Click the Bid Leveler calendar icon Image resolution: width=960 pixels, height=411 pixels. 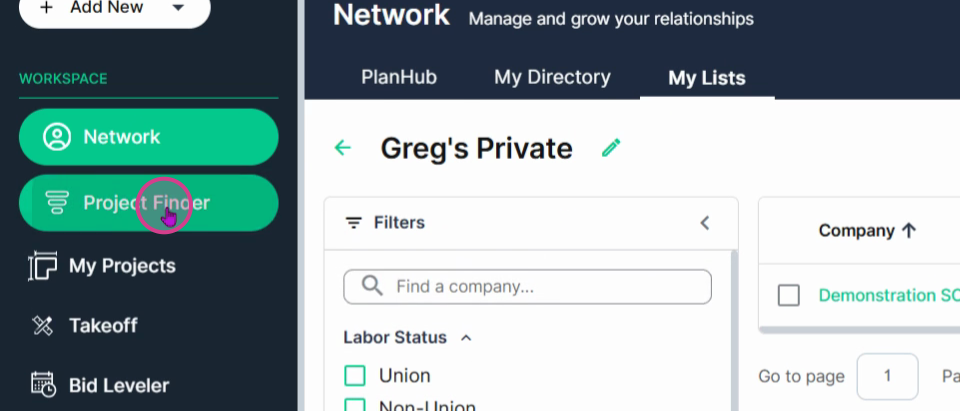43,385
